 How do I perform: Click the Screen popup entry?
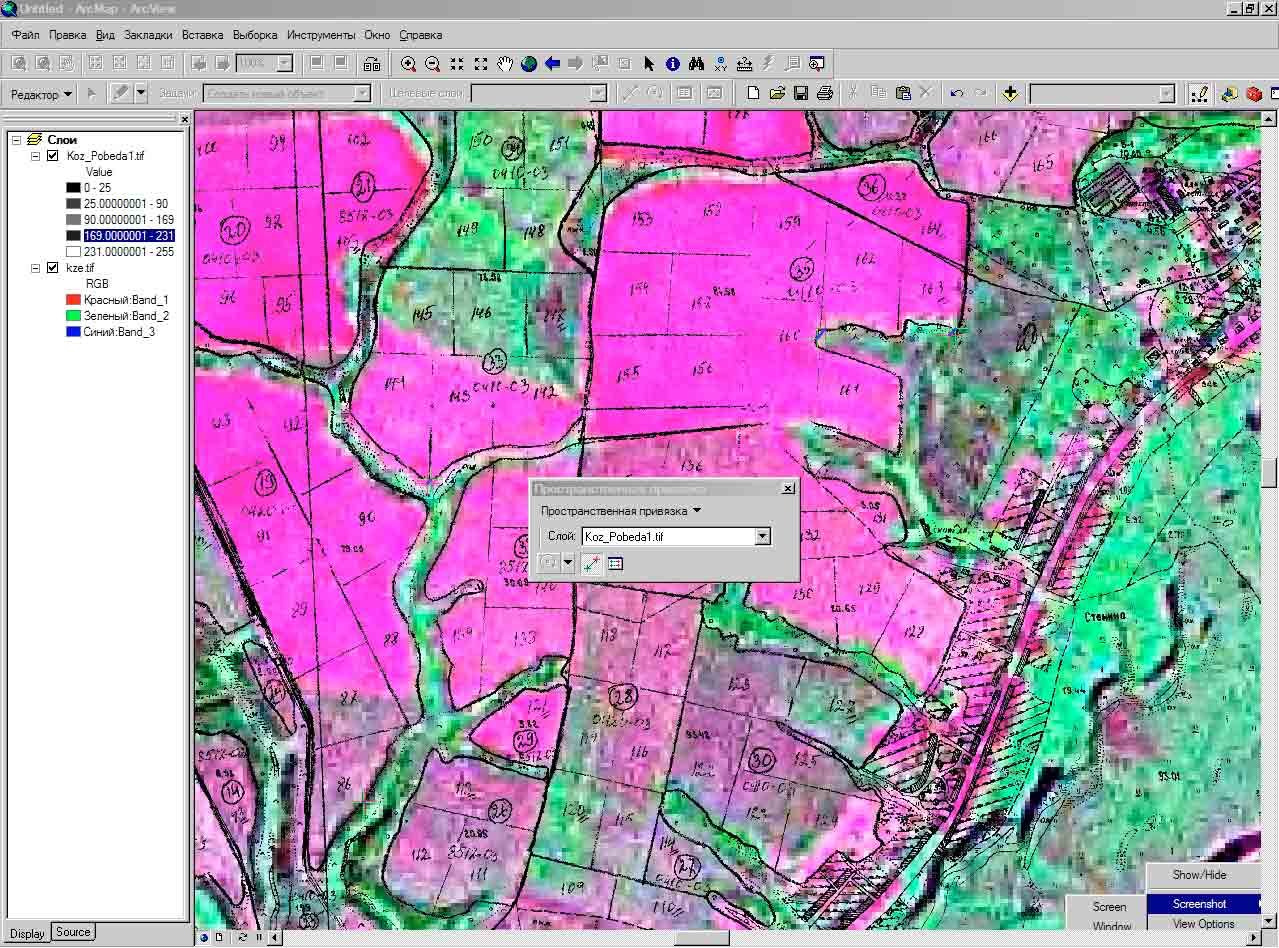click(x=1109, y=907)
